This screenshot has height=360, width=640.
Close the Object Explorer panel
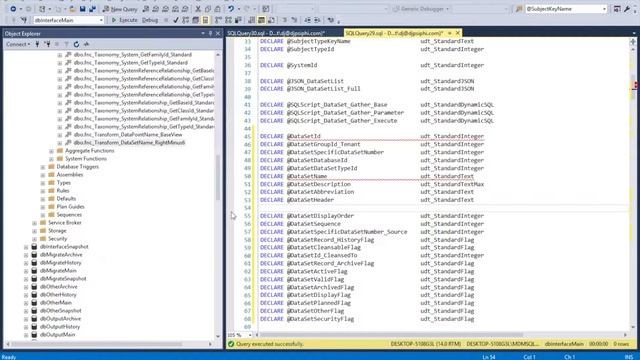coord(218,33)
